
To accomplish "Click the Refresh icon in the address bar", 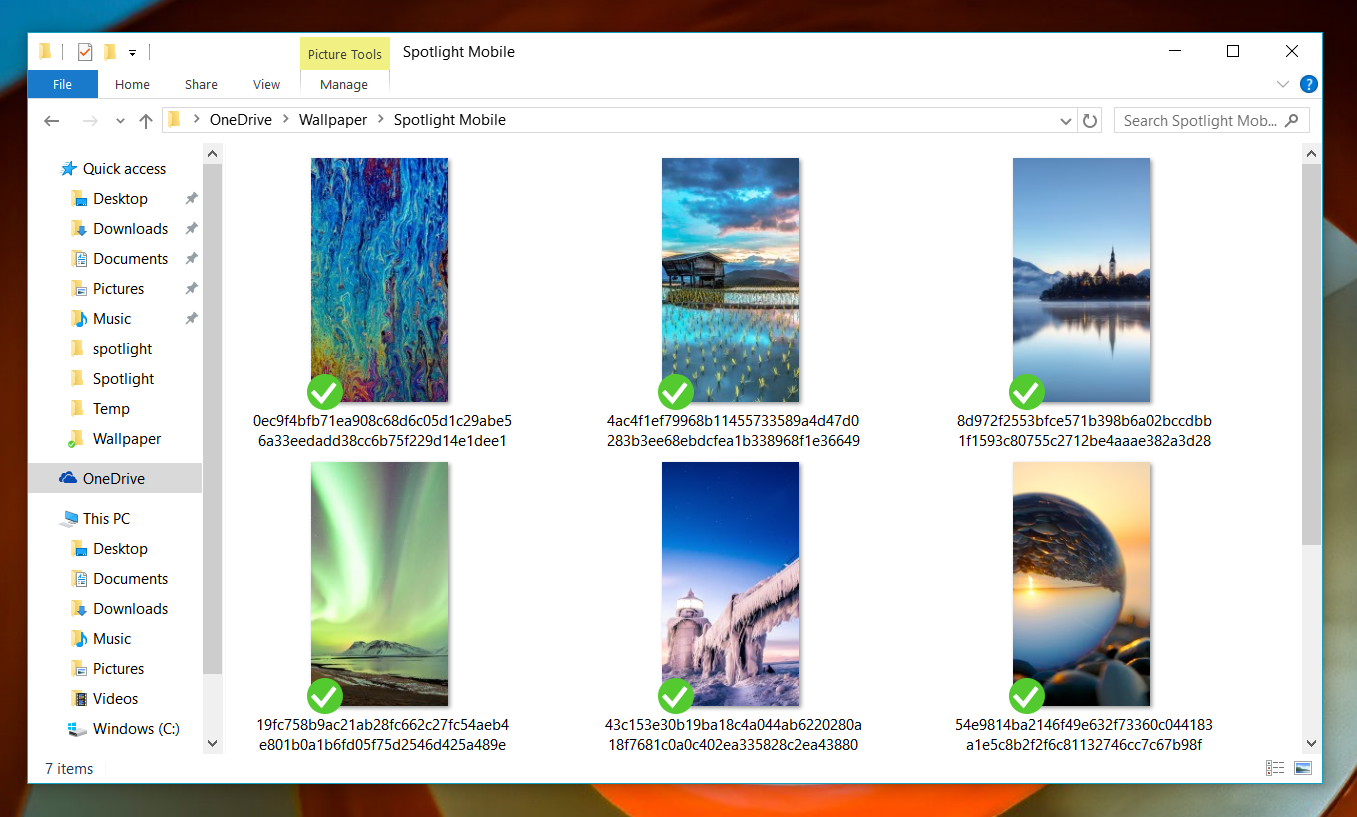I will [1089, 120].
